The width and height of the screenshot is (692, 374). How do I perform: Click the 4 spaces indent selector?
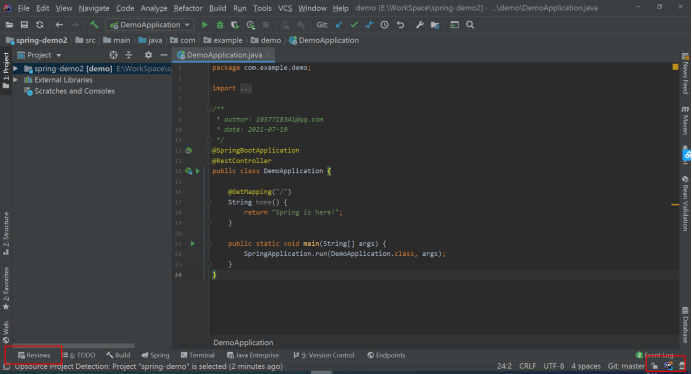[586, 366]
